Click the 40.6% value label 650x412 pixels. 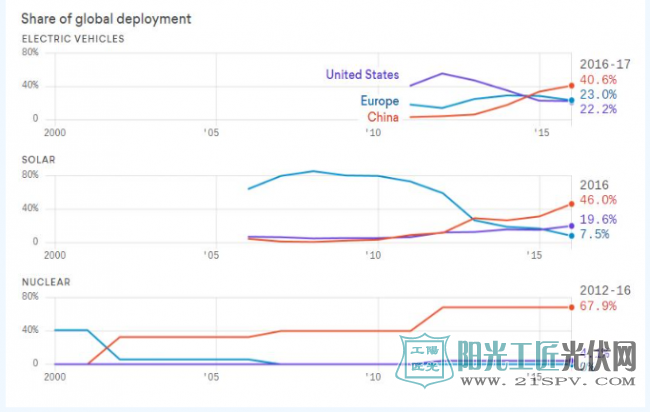598,79
